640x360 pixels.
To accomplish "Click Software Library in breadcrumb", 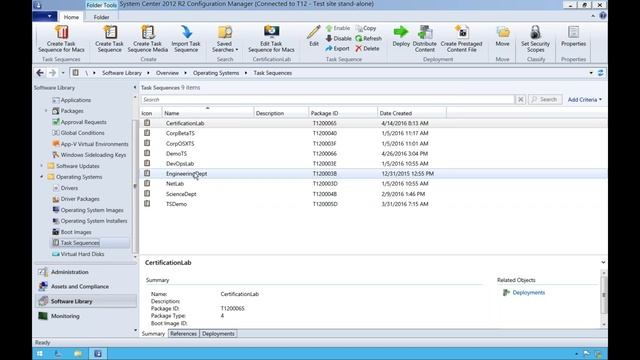I will 122,73.
